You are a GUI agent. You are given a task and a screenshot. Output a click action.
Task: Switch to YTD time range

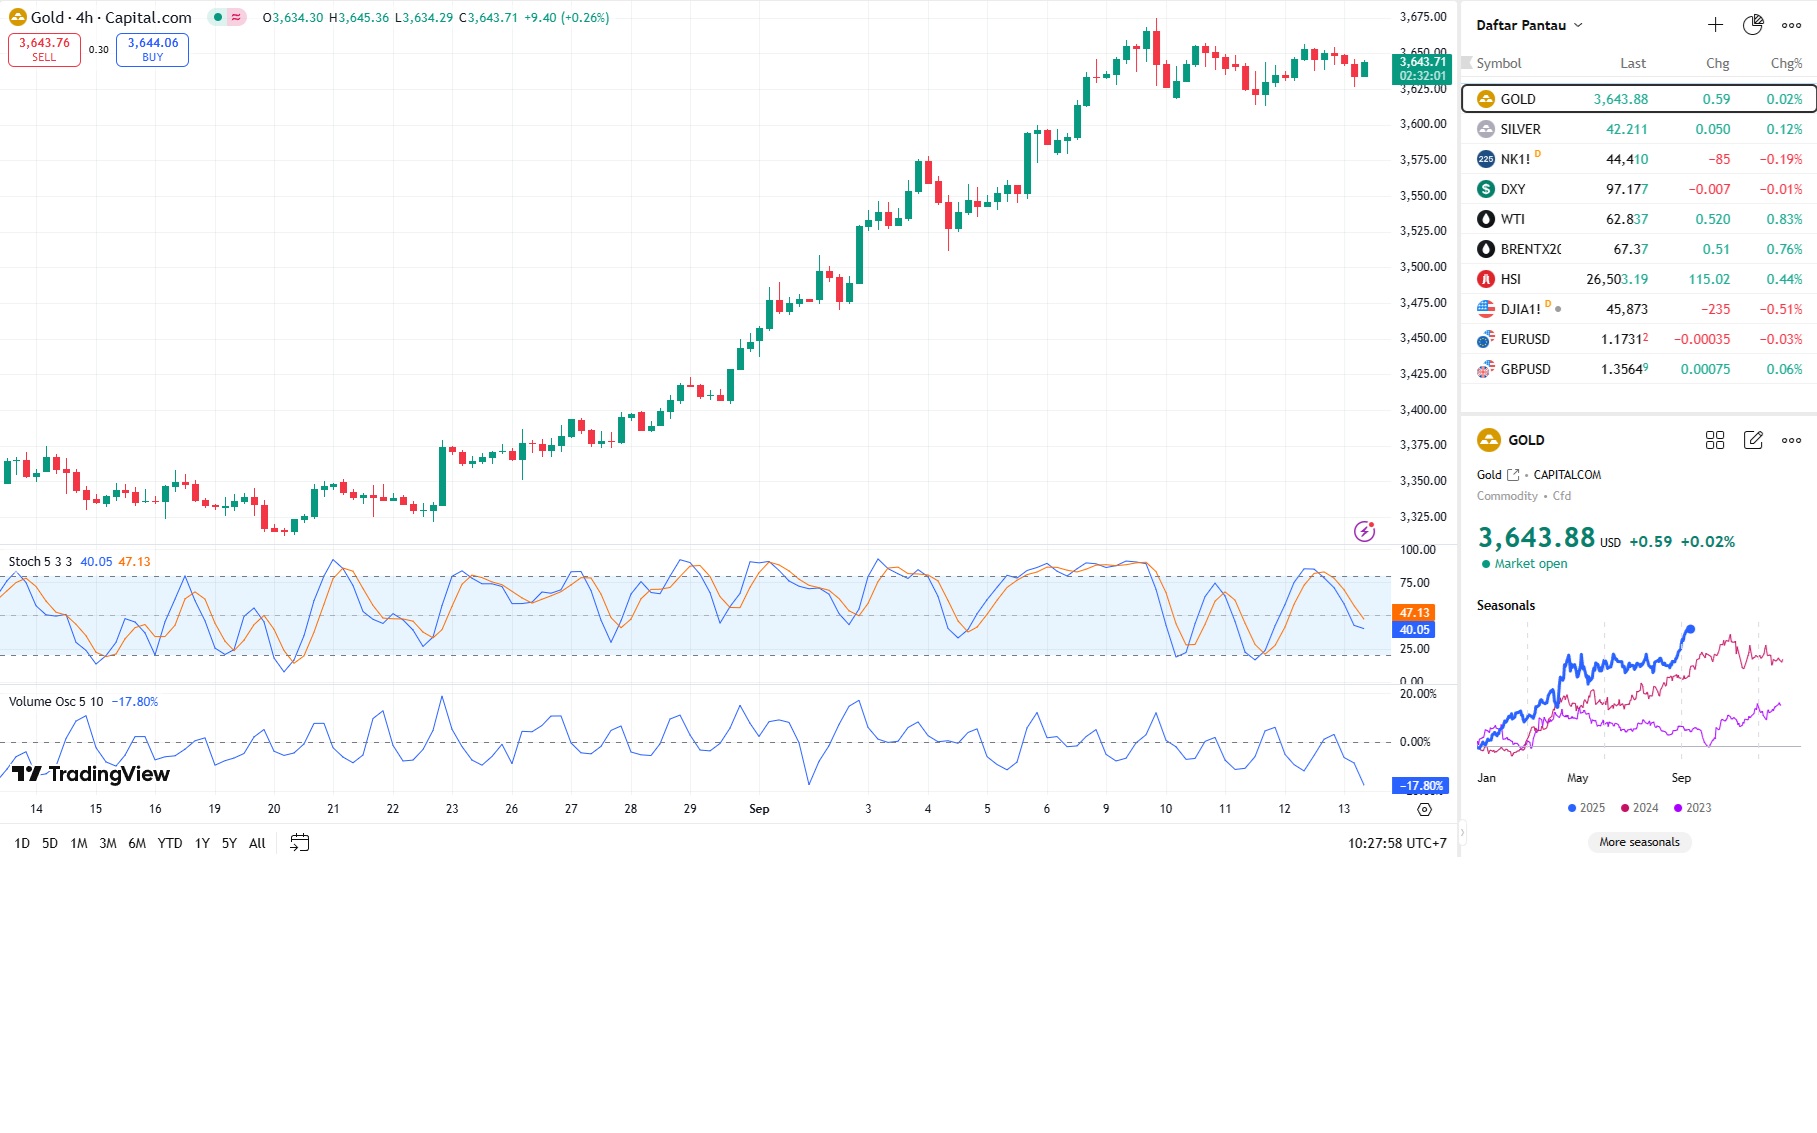click(x=170, y=843)
